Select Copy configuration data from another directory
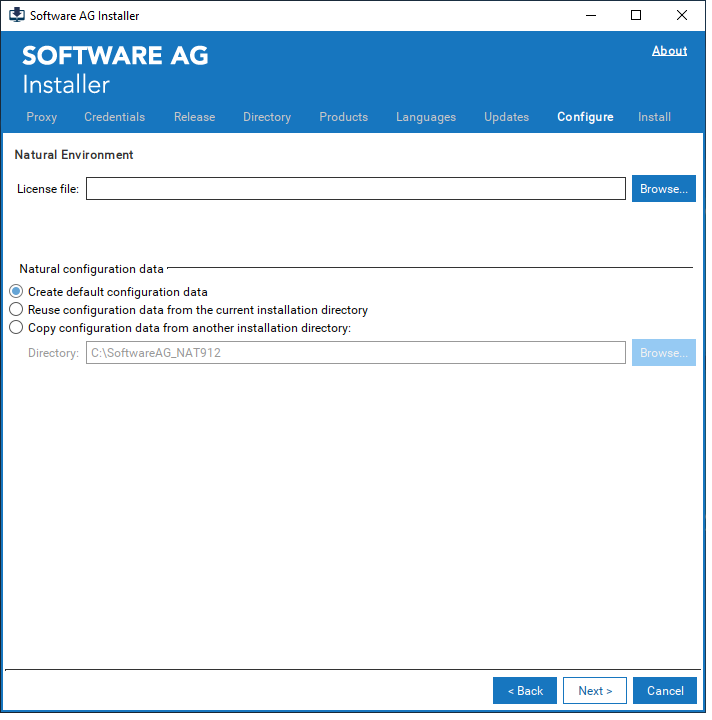This screenshot has width=712, height=720. pos(16,327)
